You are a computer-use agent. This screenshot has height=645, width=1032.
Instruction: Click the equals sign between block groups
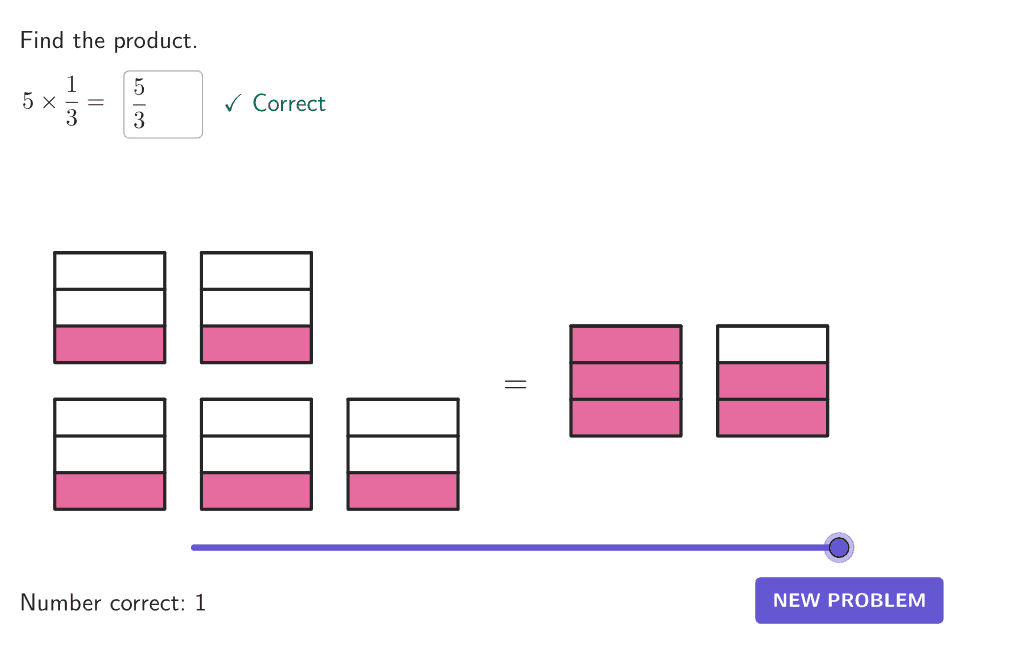515,384
